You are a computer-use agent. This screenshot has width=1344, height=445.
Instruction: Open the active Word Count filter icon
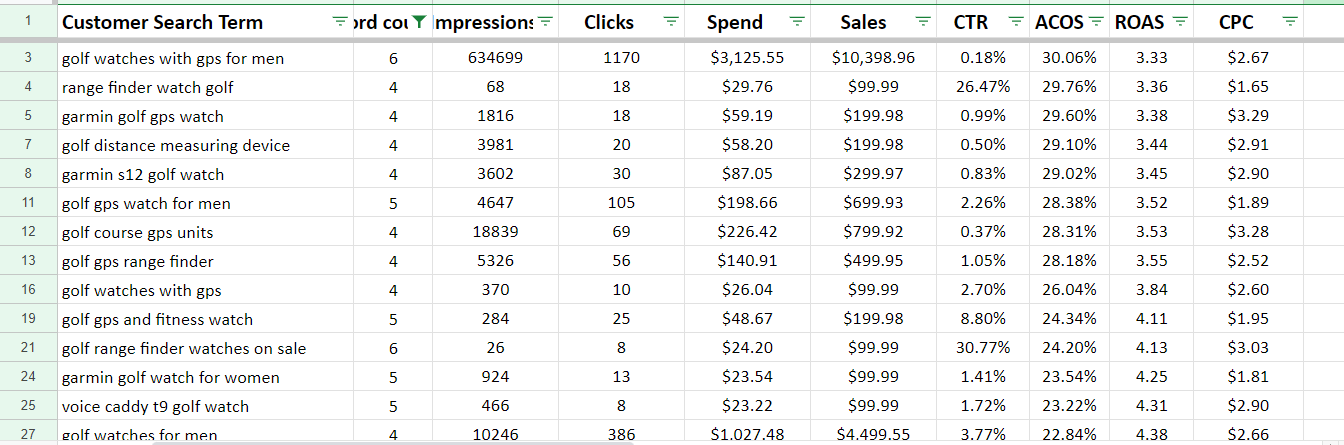point(419,22)
